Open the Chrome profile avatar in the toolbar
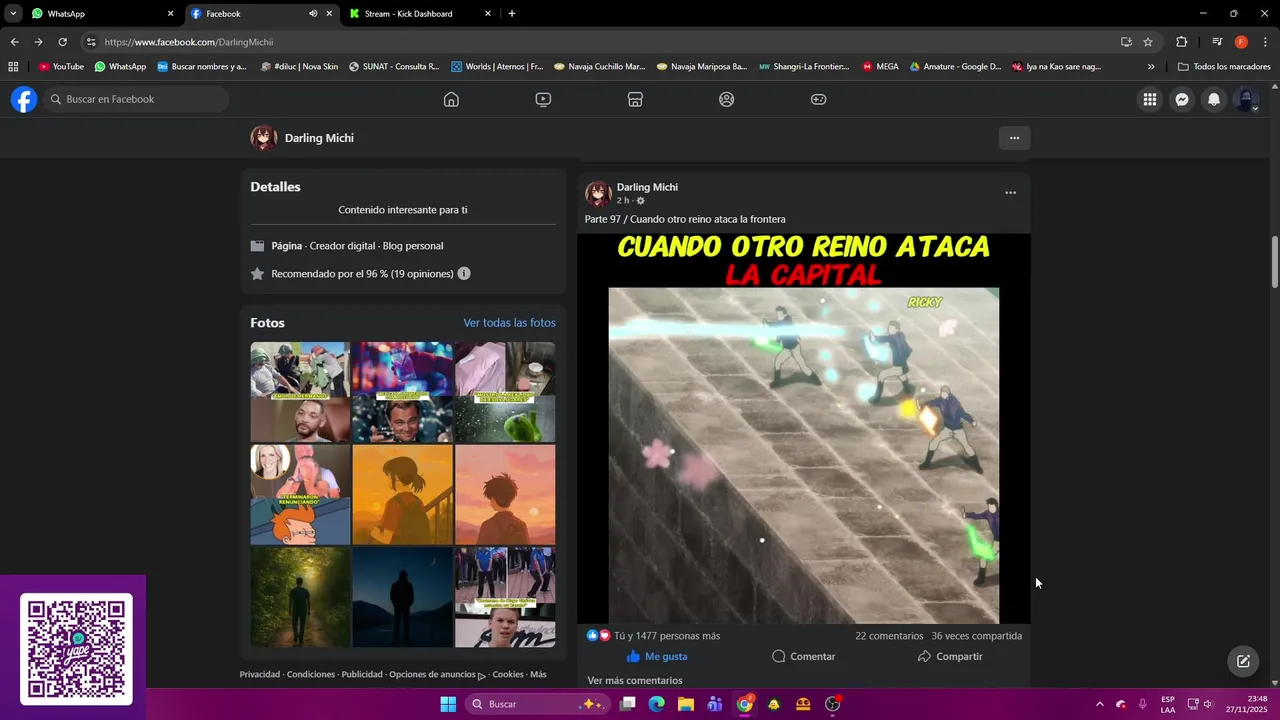1280x720 pixels. click(1241, 42)
